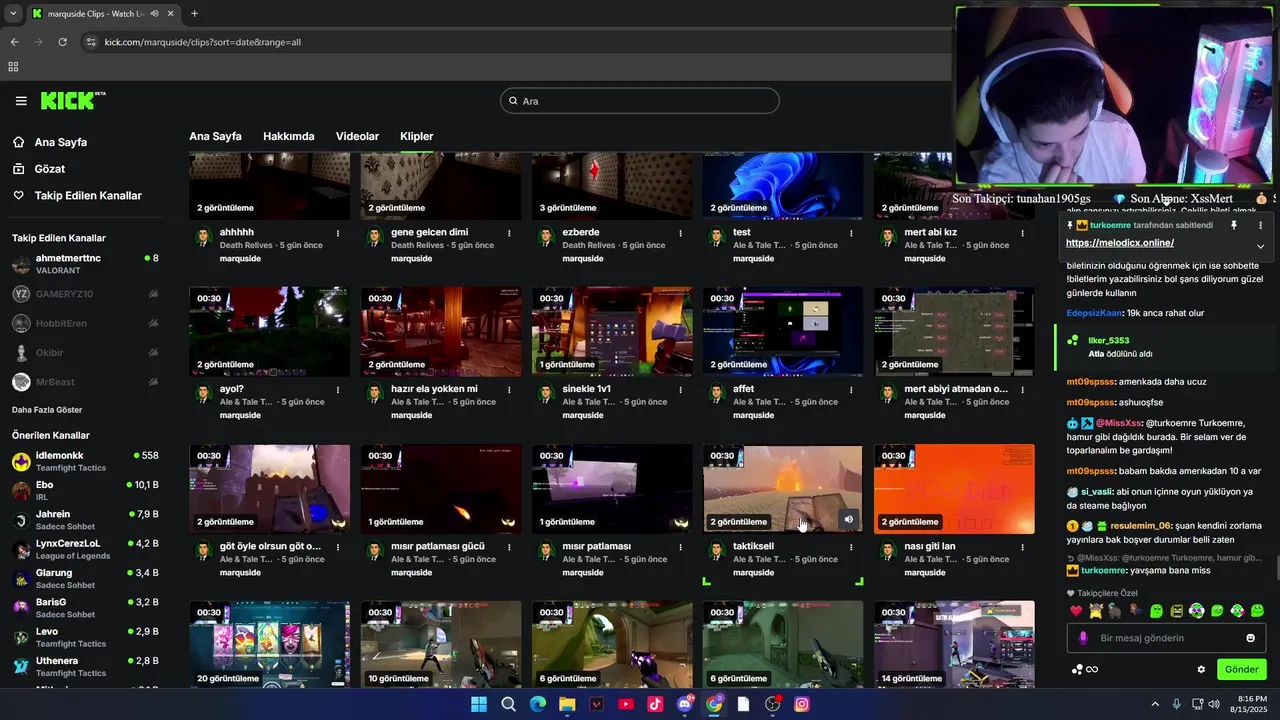Open Instagram from taskbar

tap(802, 704)
